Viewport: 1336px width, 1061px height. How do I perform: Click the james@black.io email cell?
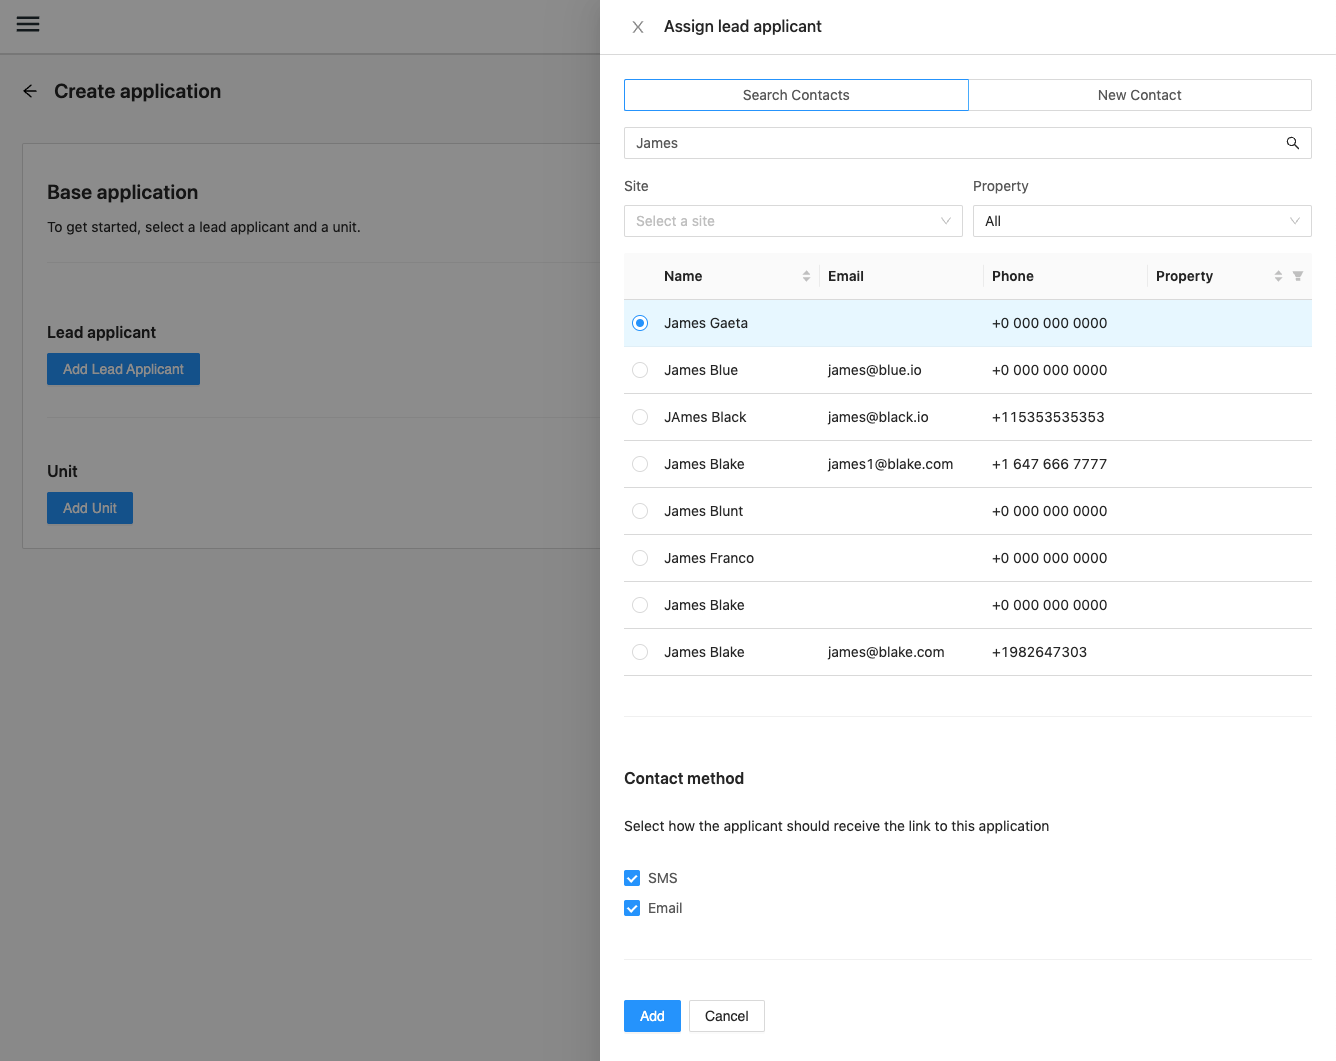coord(878,417)
